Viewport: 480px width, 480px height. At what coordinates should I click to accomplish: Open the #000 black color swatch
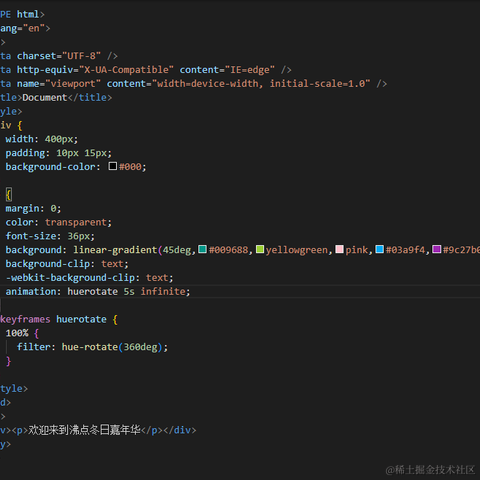113,166
